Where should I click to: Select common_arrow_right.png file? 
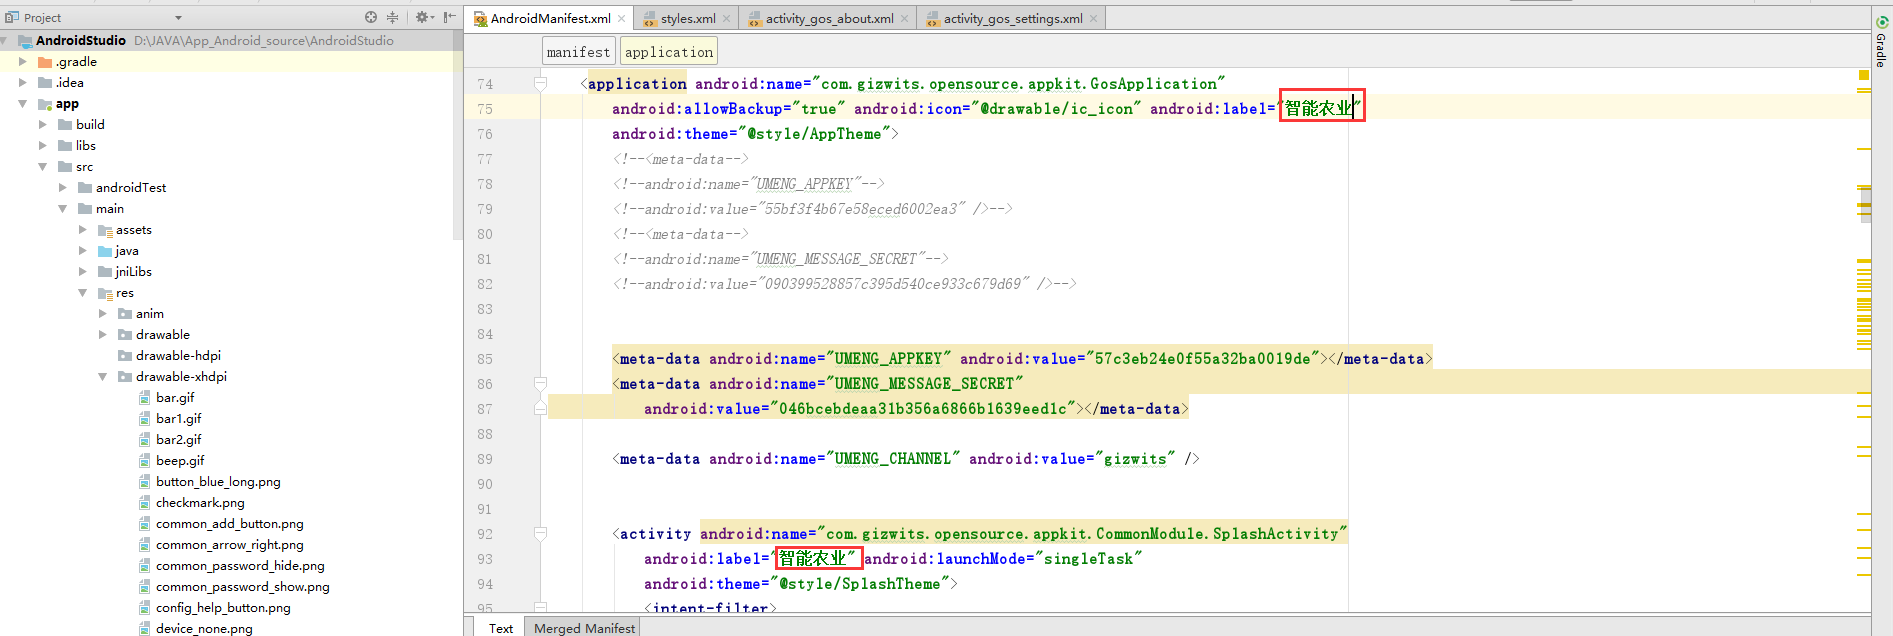230,545
